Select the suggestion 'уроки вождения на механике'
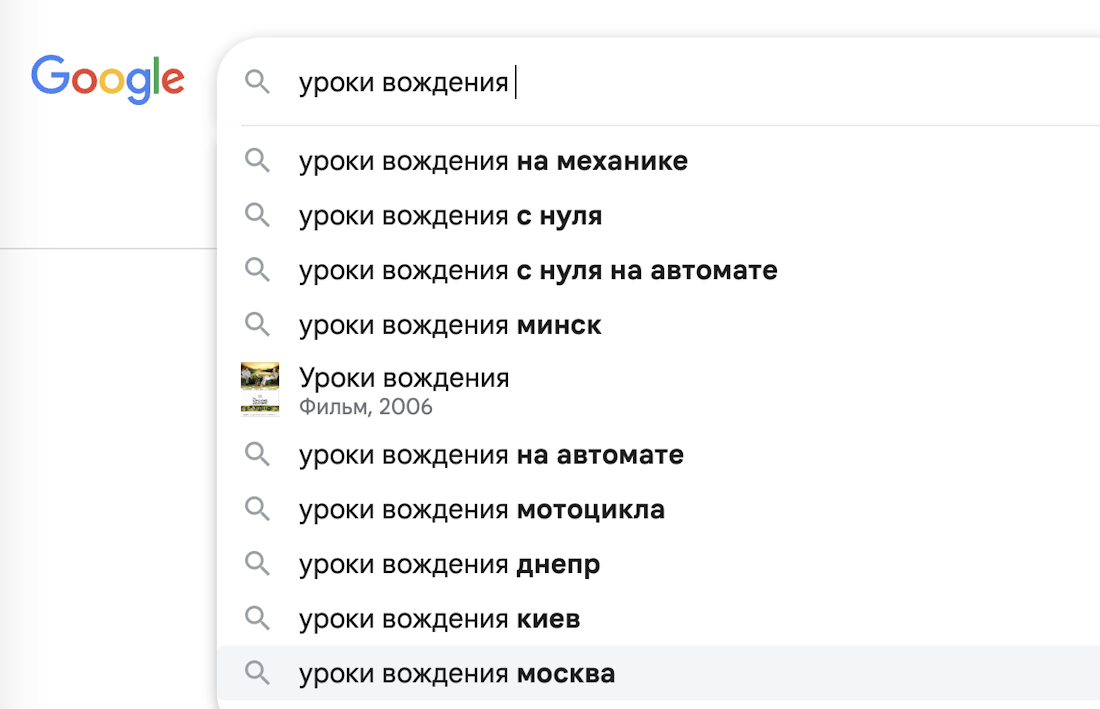 tap(492, 160)
